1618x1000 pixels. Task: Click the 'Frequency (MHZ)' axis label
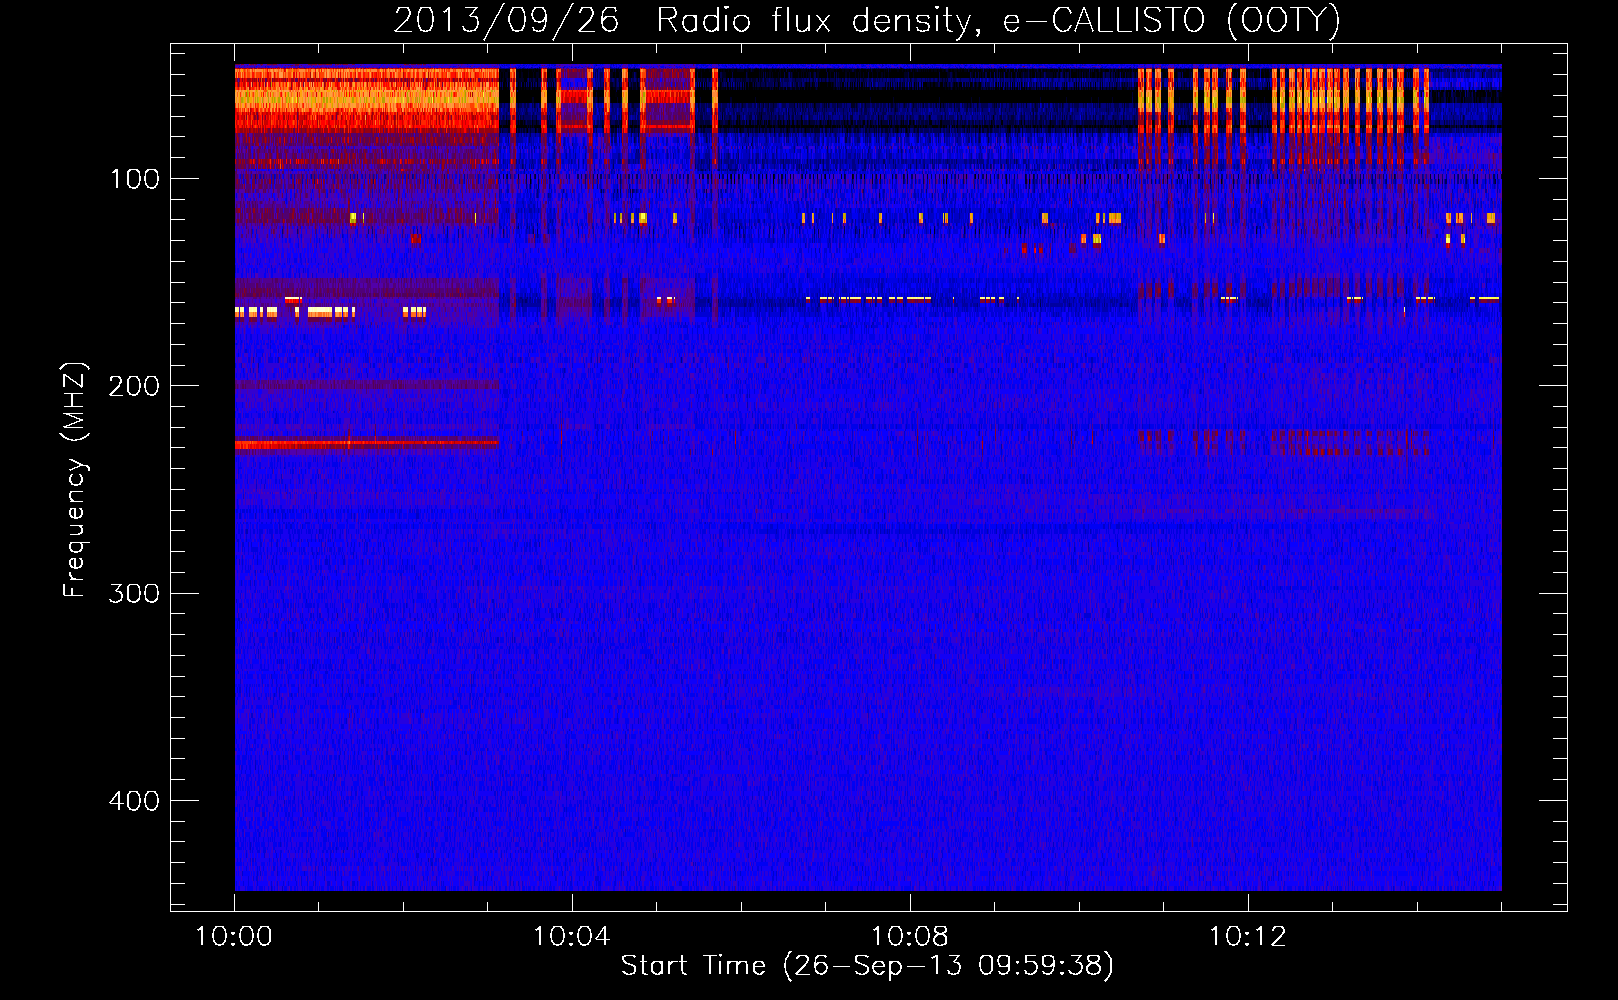click(x=75, y=480)
